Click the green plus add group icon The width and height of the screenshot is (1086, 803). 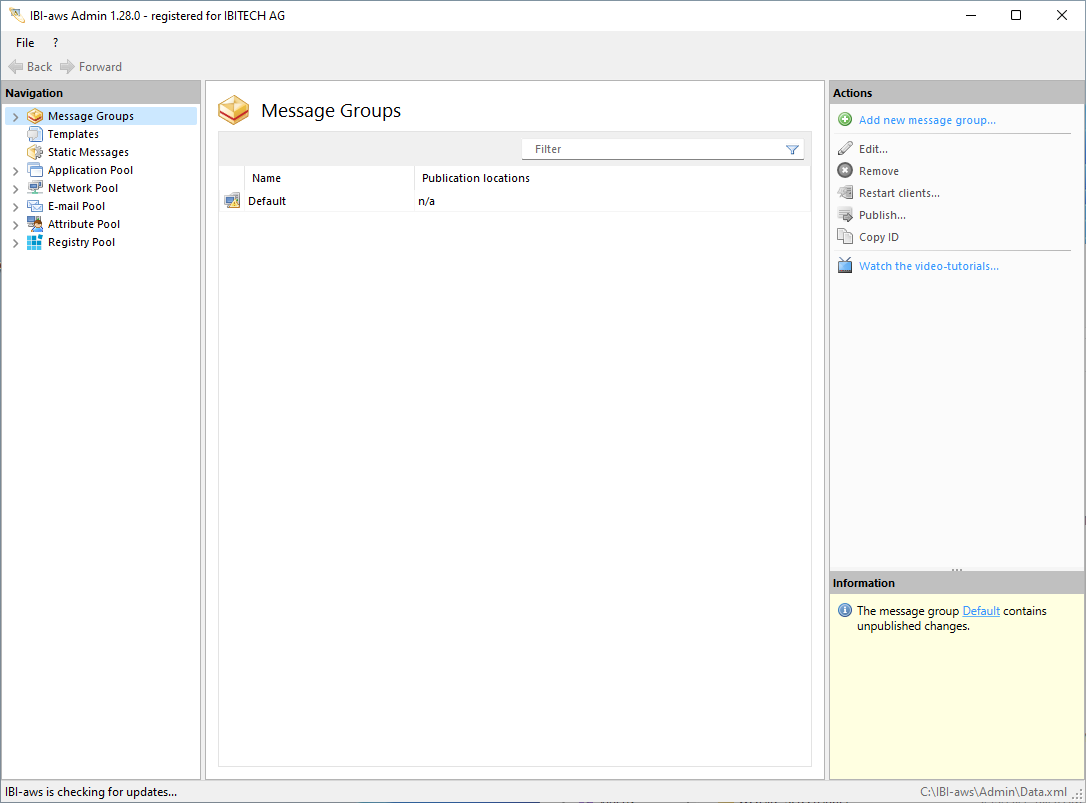pyautogui.click(x=845, y=120)
